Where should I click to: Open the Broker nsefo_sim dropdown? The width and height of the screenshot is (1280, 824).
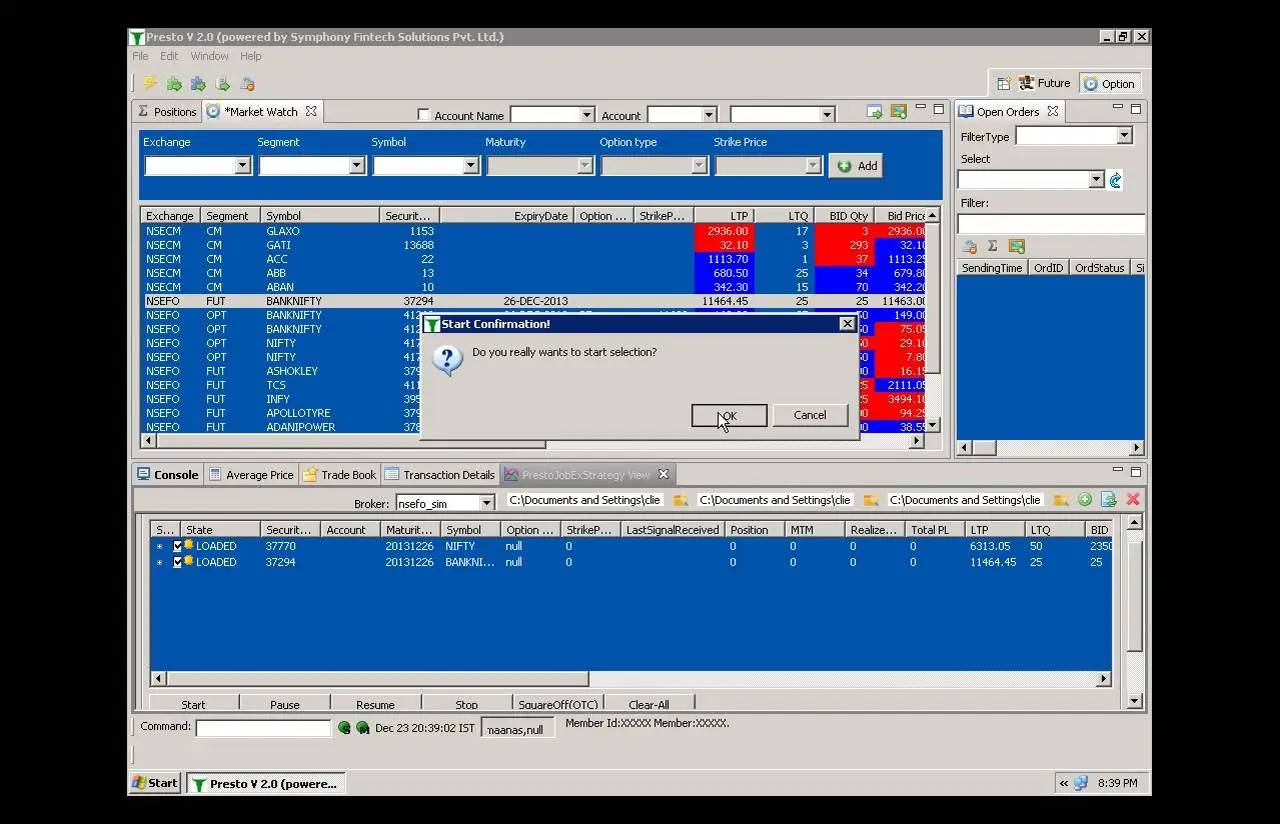pyautogui.click(x=487, y=503)
